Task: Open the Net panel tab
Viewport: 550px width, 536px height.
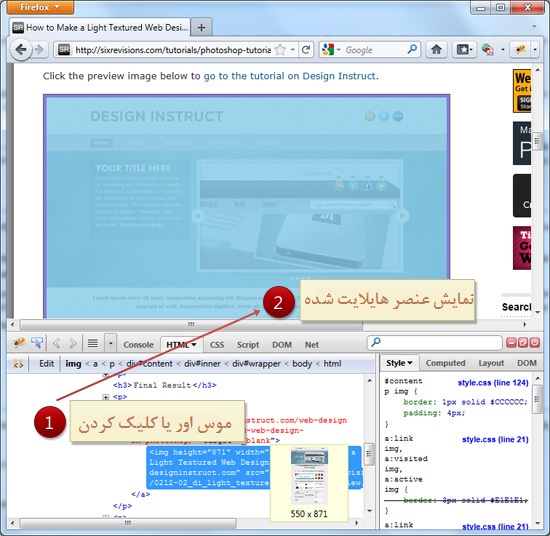Action: [x=311, y=345]
